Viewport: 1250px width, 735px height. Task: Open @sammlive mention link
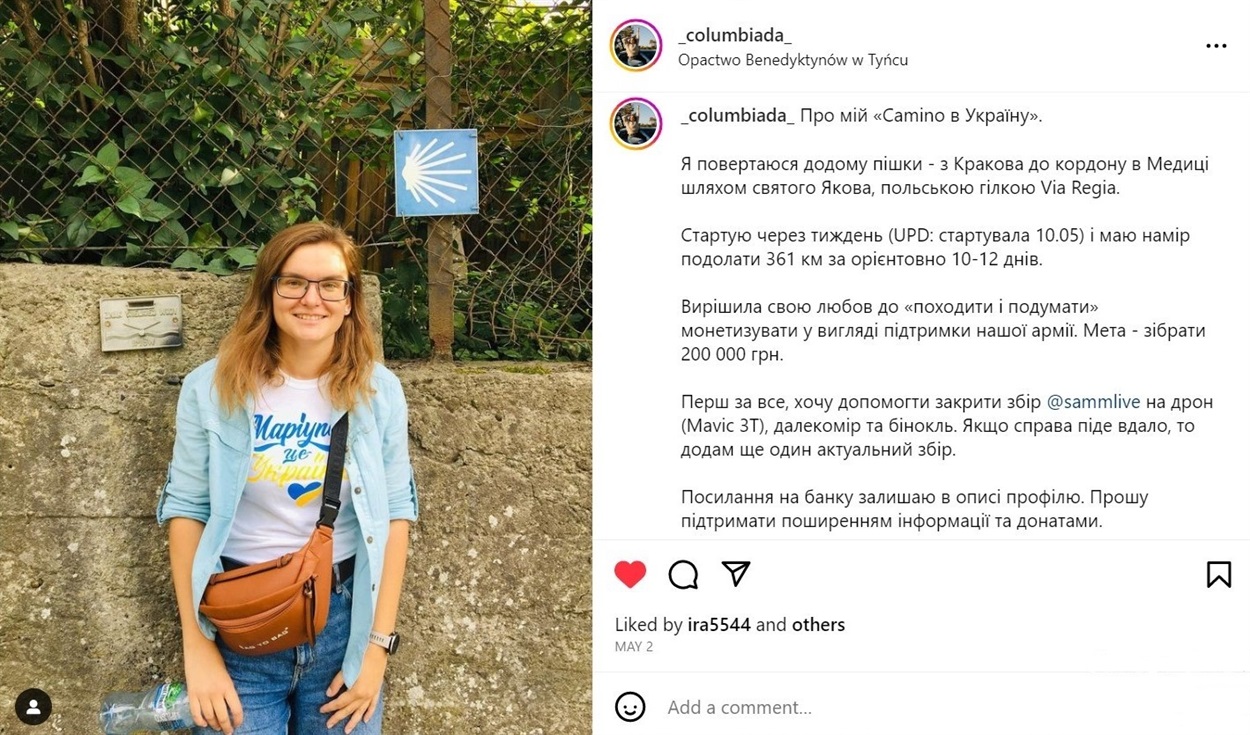pyautogui.click(x=1093, y=402)
